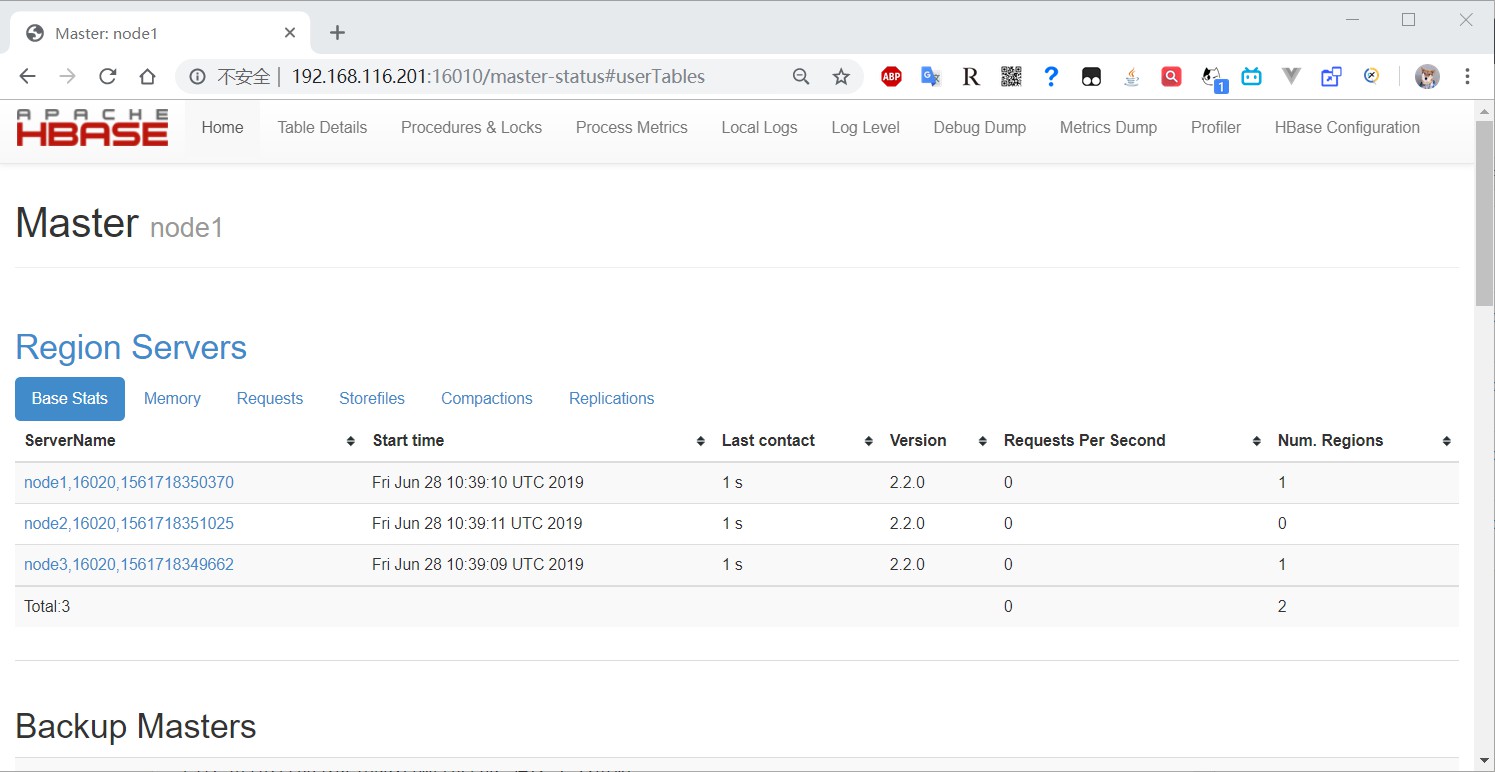Click the site info icon in address bar
This screenshot has width=1495, height=772.
click(198, 77)
